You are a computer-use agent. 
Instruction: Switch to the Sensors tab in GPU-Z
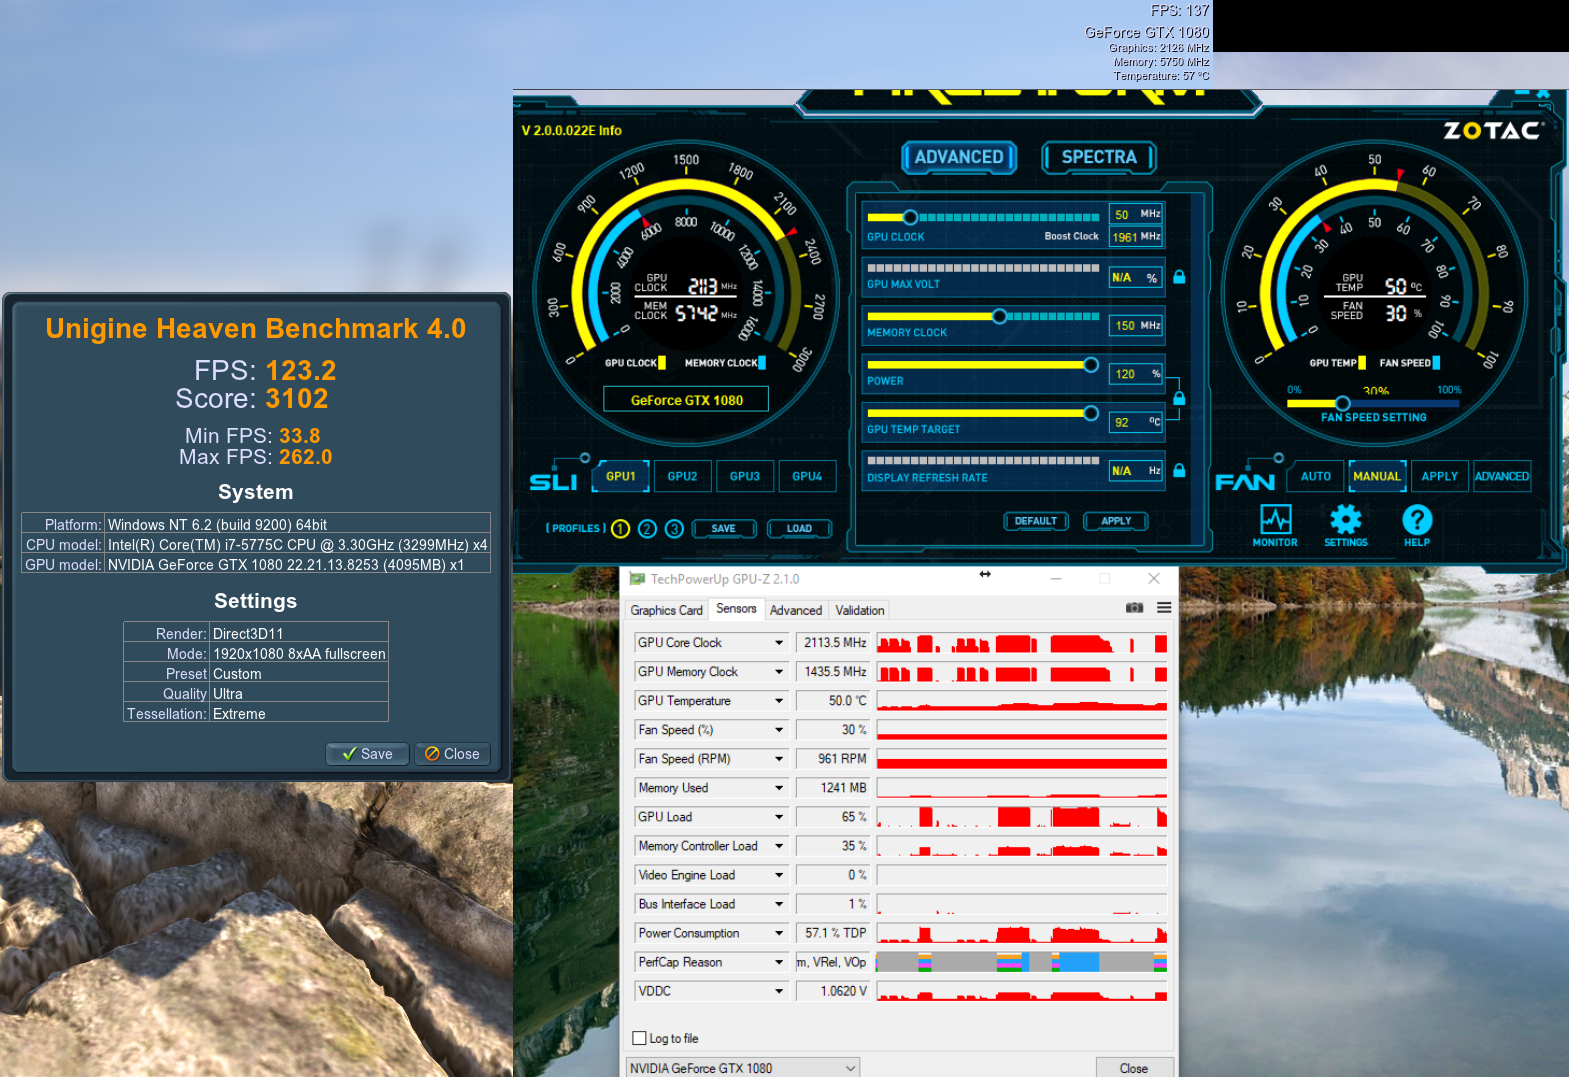point(737,609)
